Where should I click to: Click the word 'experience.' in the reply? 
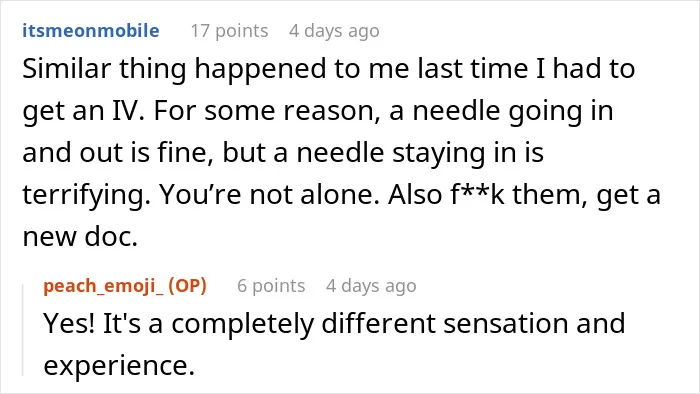tap(119, 366)
